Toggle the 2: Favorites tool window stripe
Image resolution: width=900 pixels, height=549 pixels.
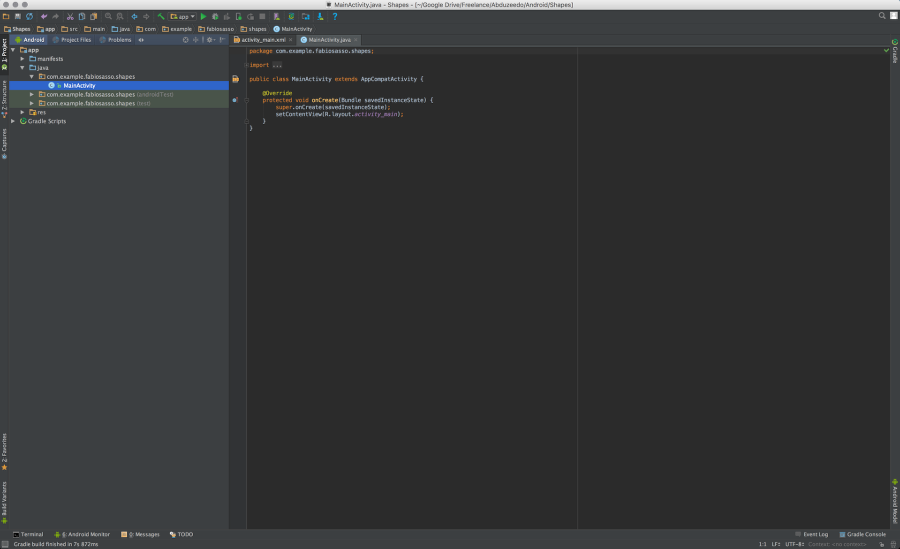pos(4,451)
